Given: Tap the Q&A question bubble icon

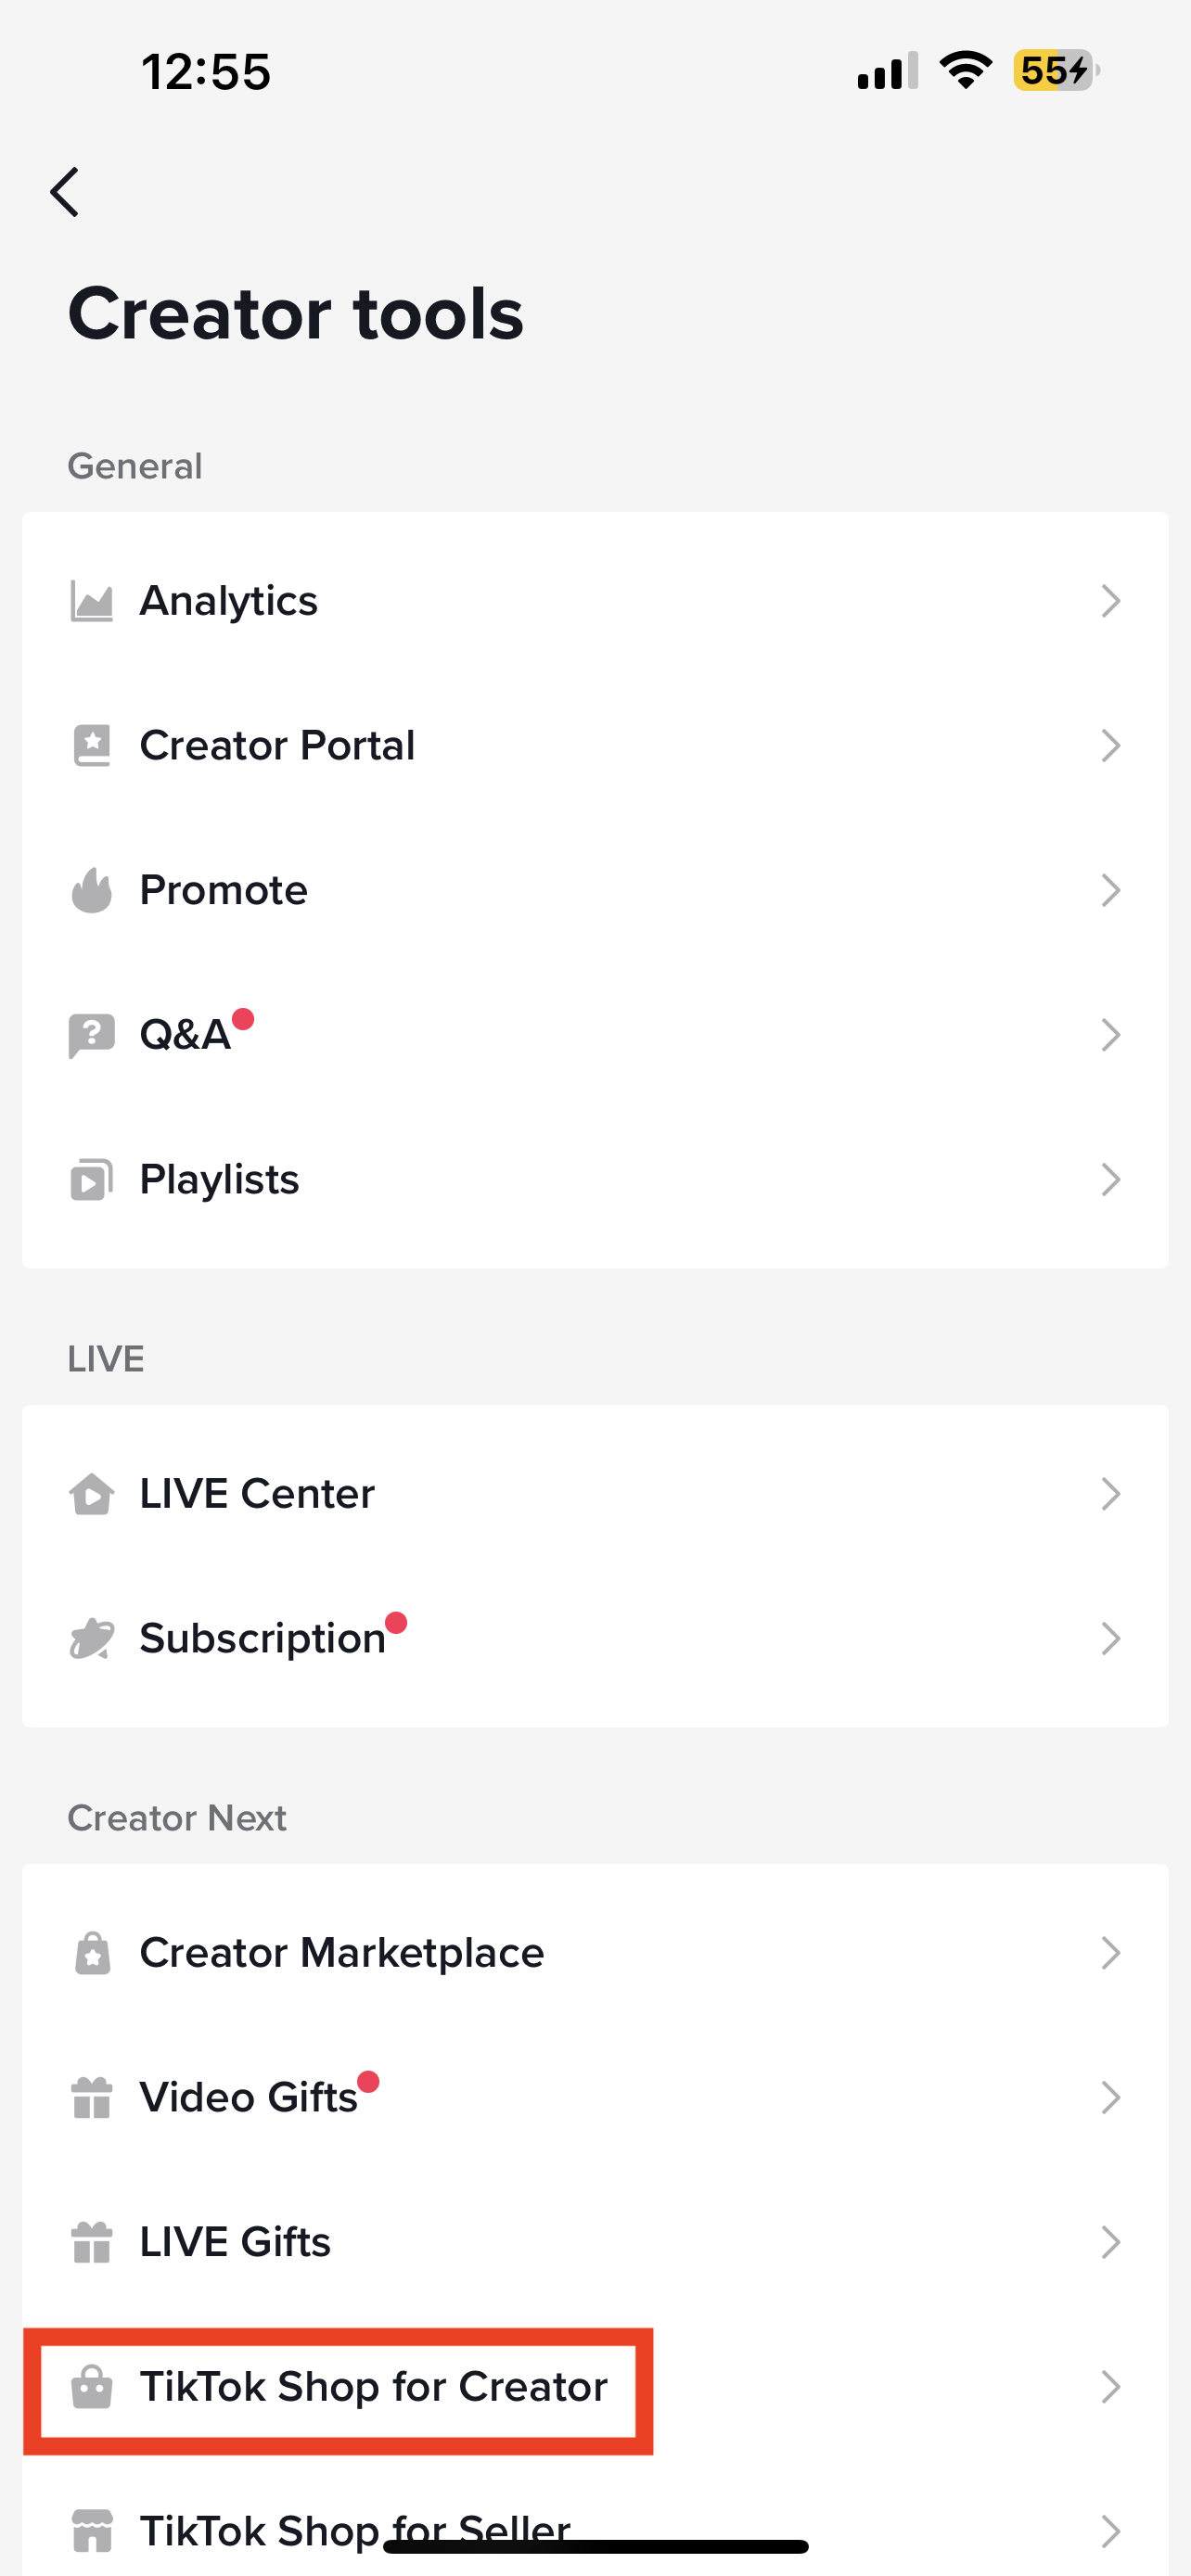Looking at the screenshot, I should [x=92, y=1035].
